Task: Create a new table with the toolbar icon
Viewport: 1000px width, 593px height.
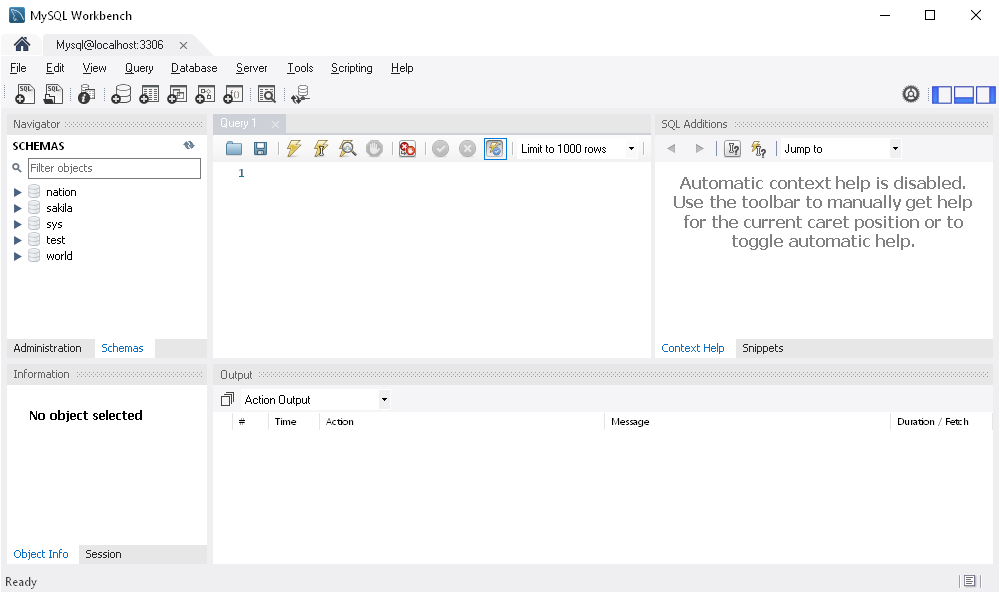Action: 149,94
